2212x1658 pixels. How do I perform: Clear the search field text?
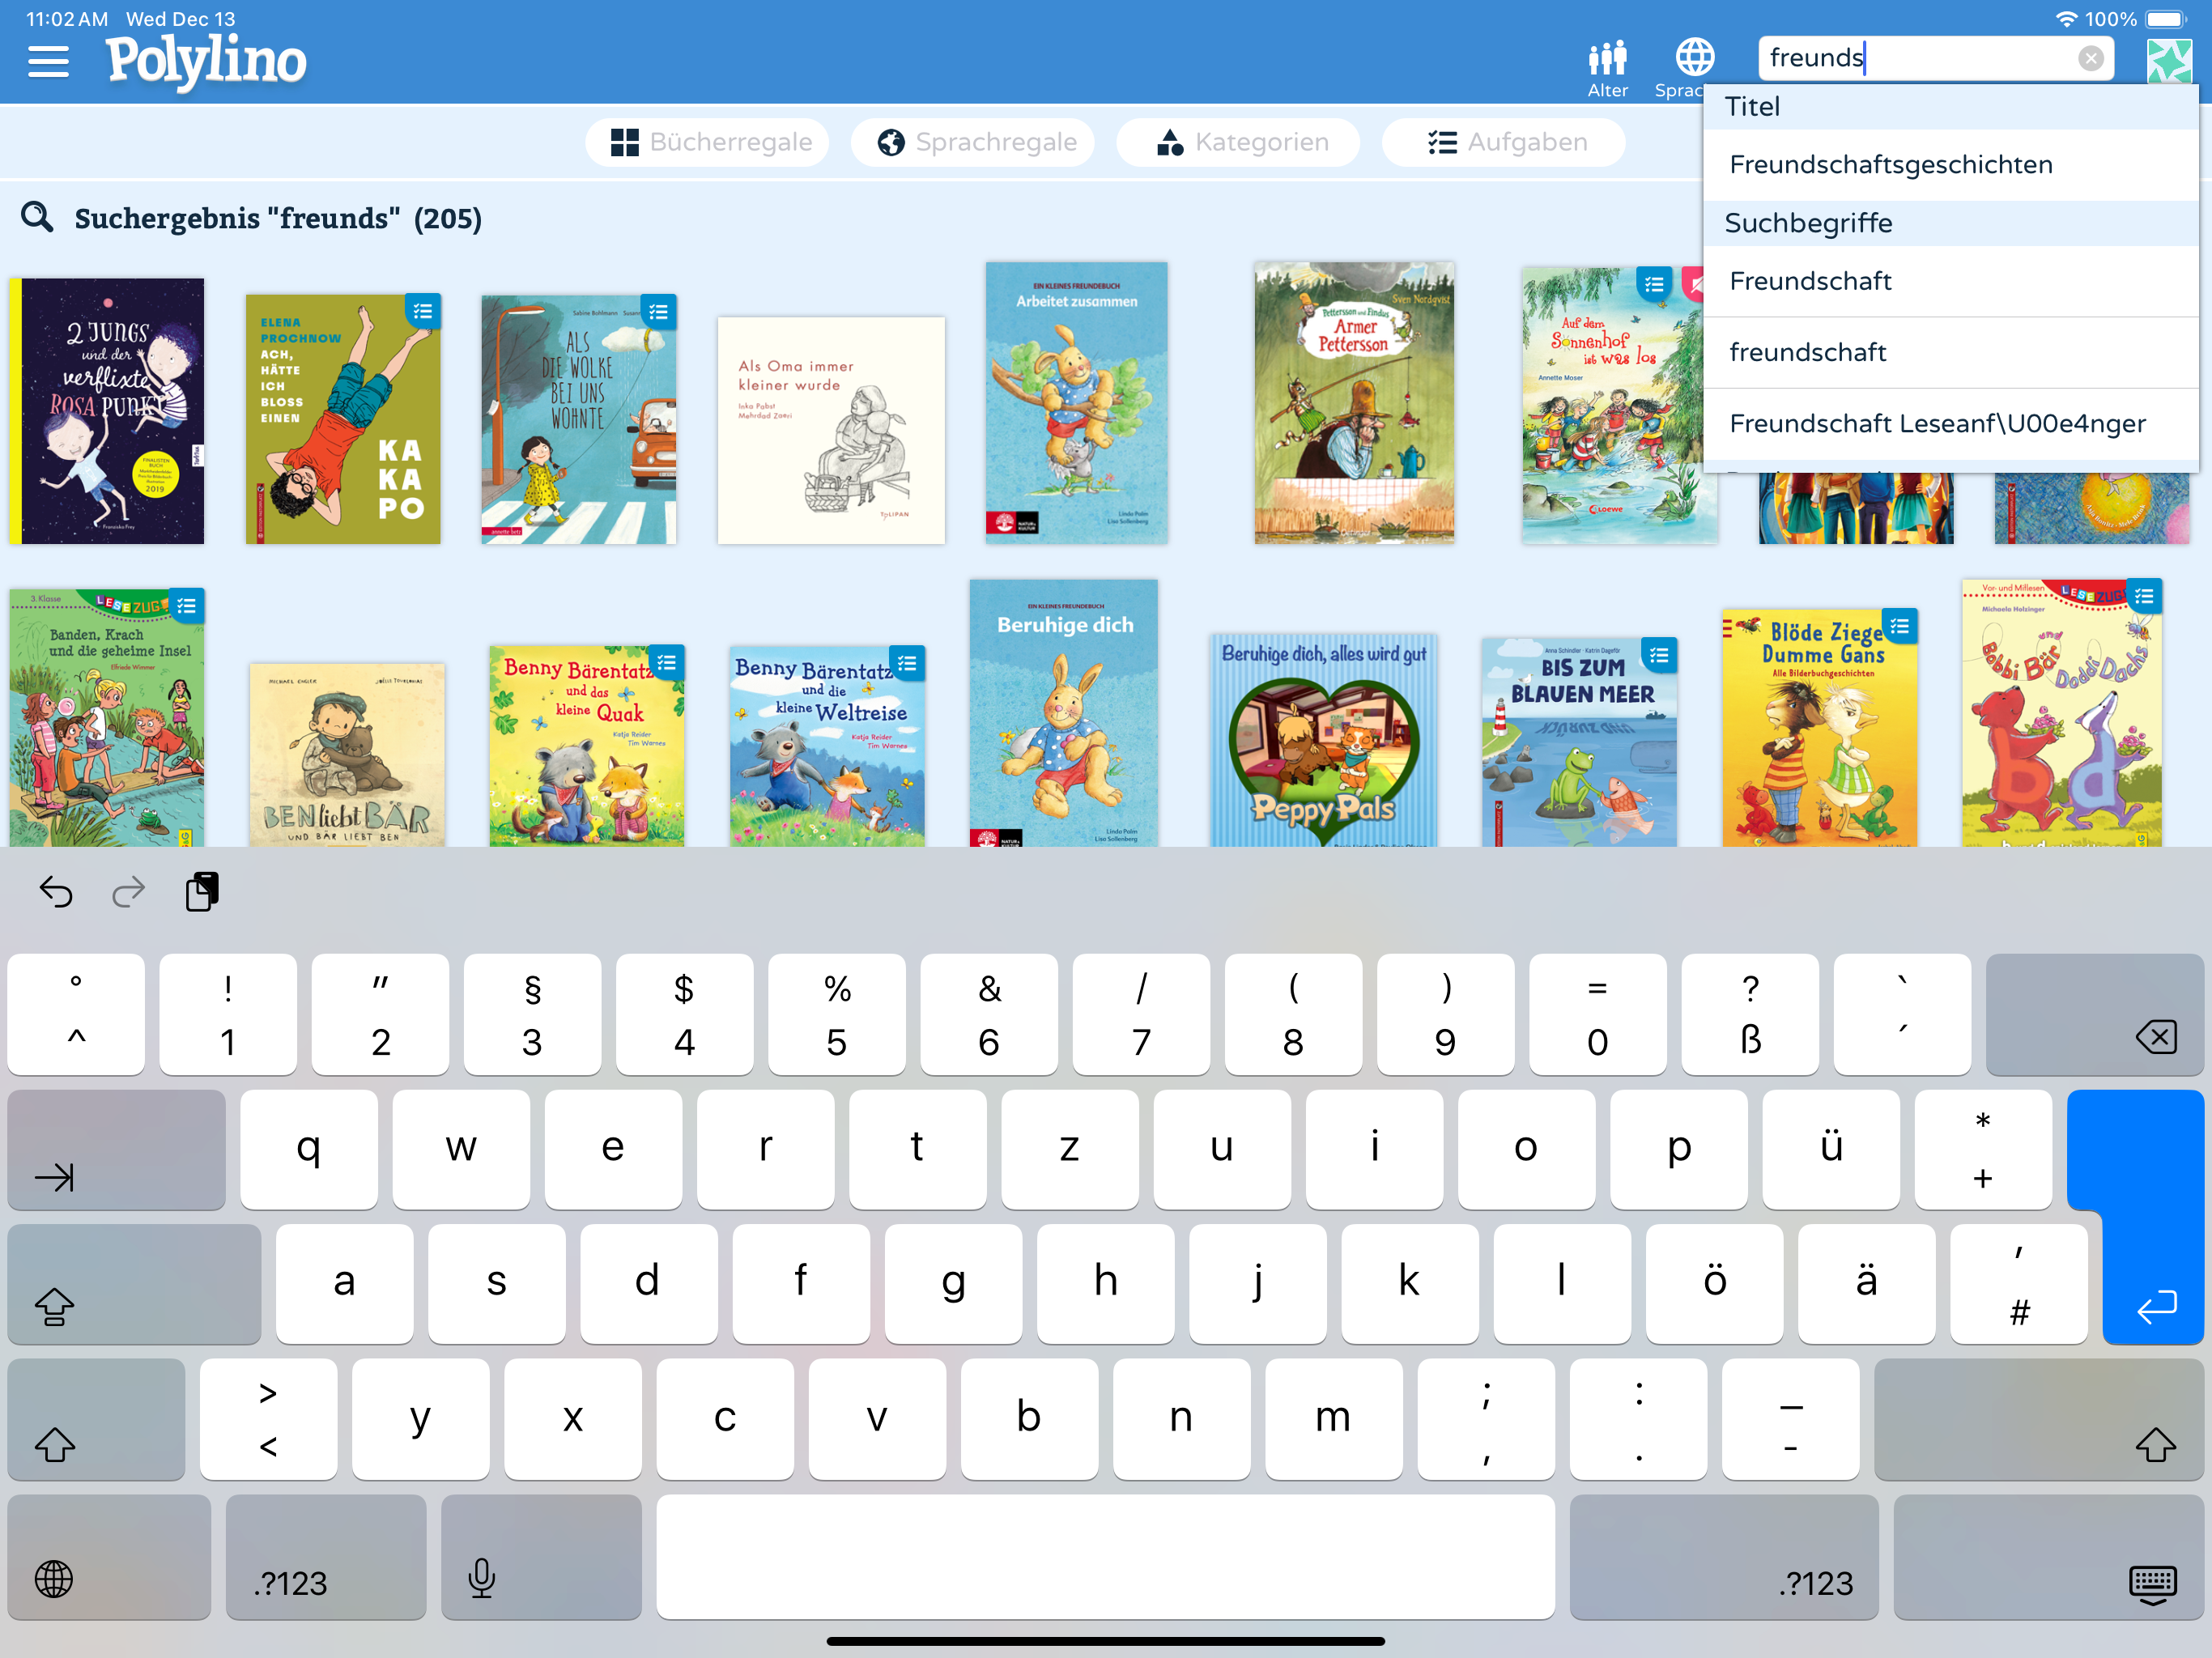(x=2090, y=58)
